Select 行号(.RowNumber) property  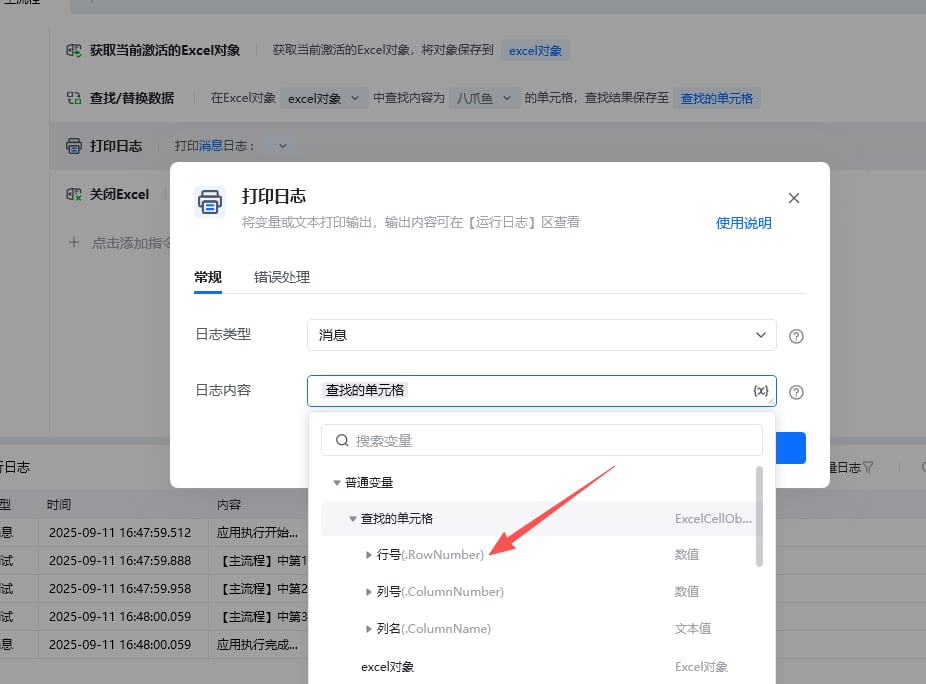coord(430,555)
